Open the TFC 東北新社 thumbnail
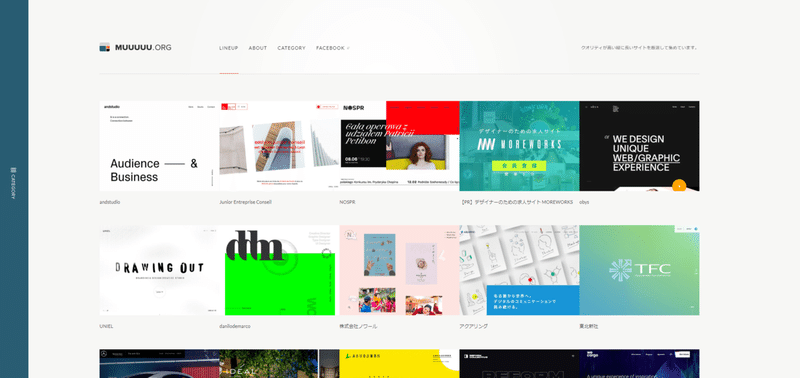The width and height of the screenshot is (800, 378). click(639, 270)
